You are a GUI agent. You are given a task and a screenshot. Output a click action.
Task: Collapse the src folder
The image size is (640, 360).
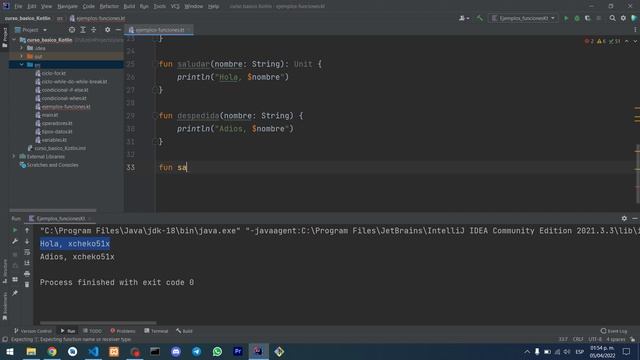(x=22, y=64)
